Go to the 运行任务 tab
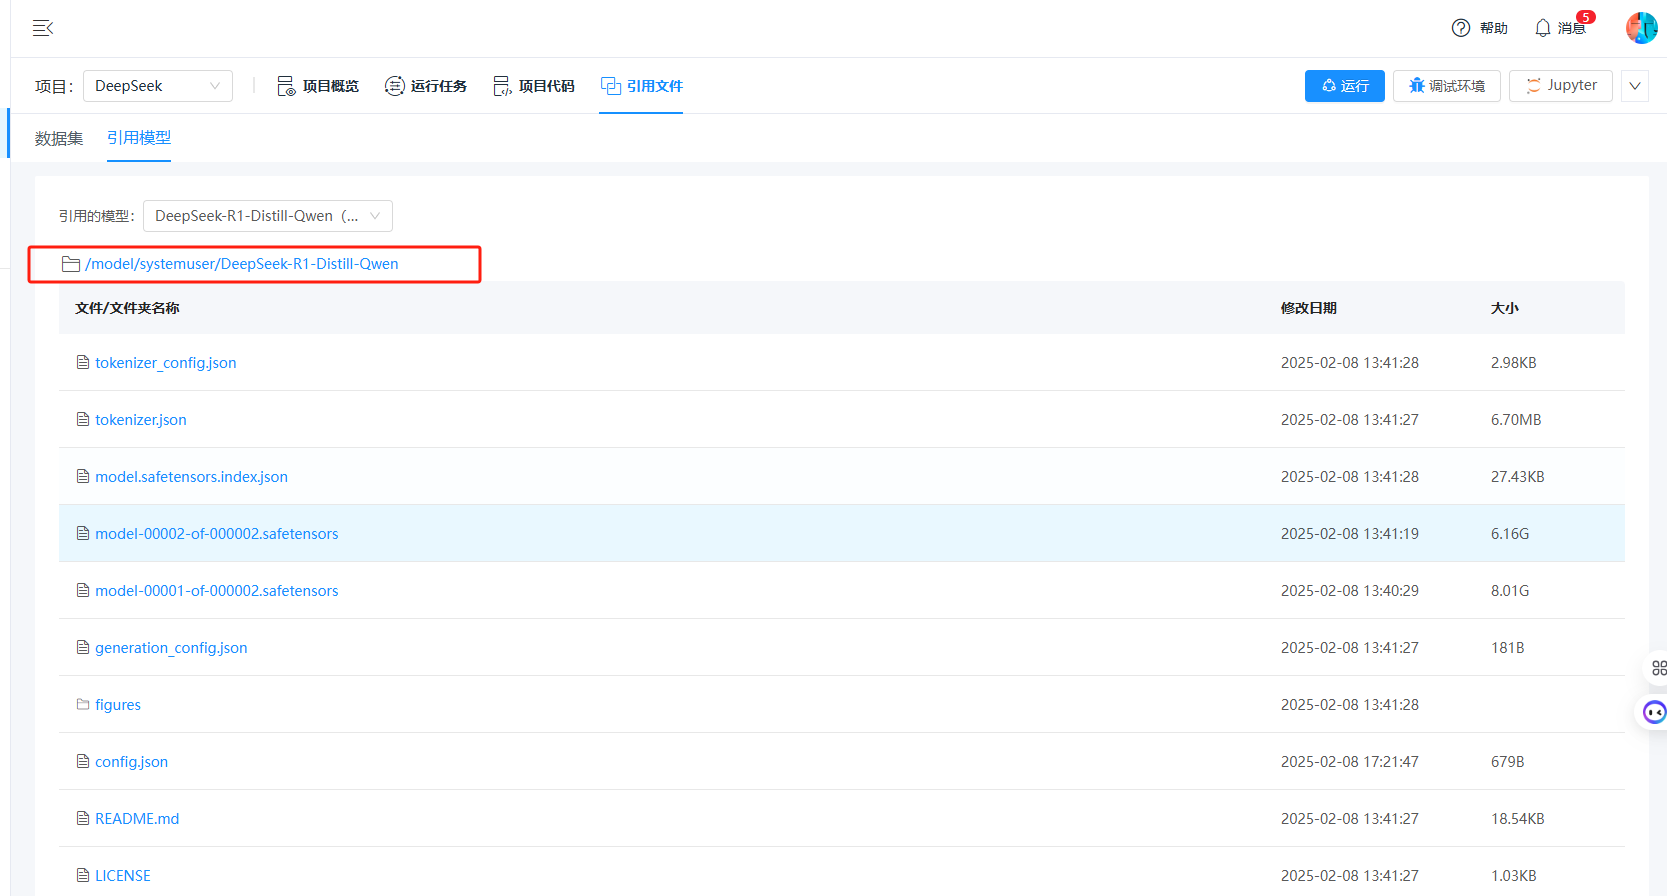The image size is (1667, 896). click(426, 86)
